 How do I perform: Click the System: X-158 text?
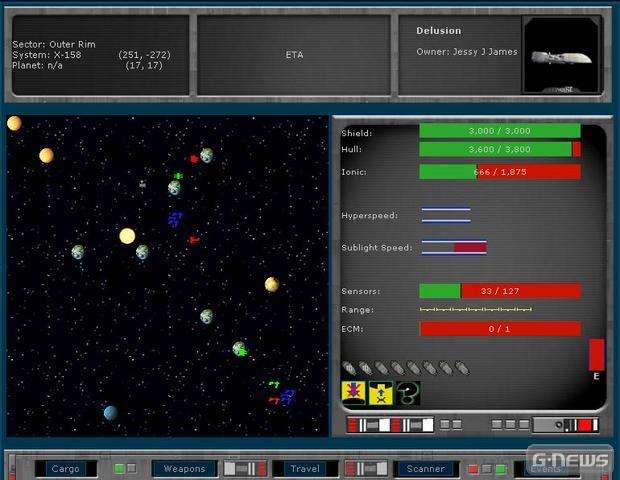(47, 55)
